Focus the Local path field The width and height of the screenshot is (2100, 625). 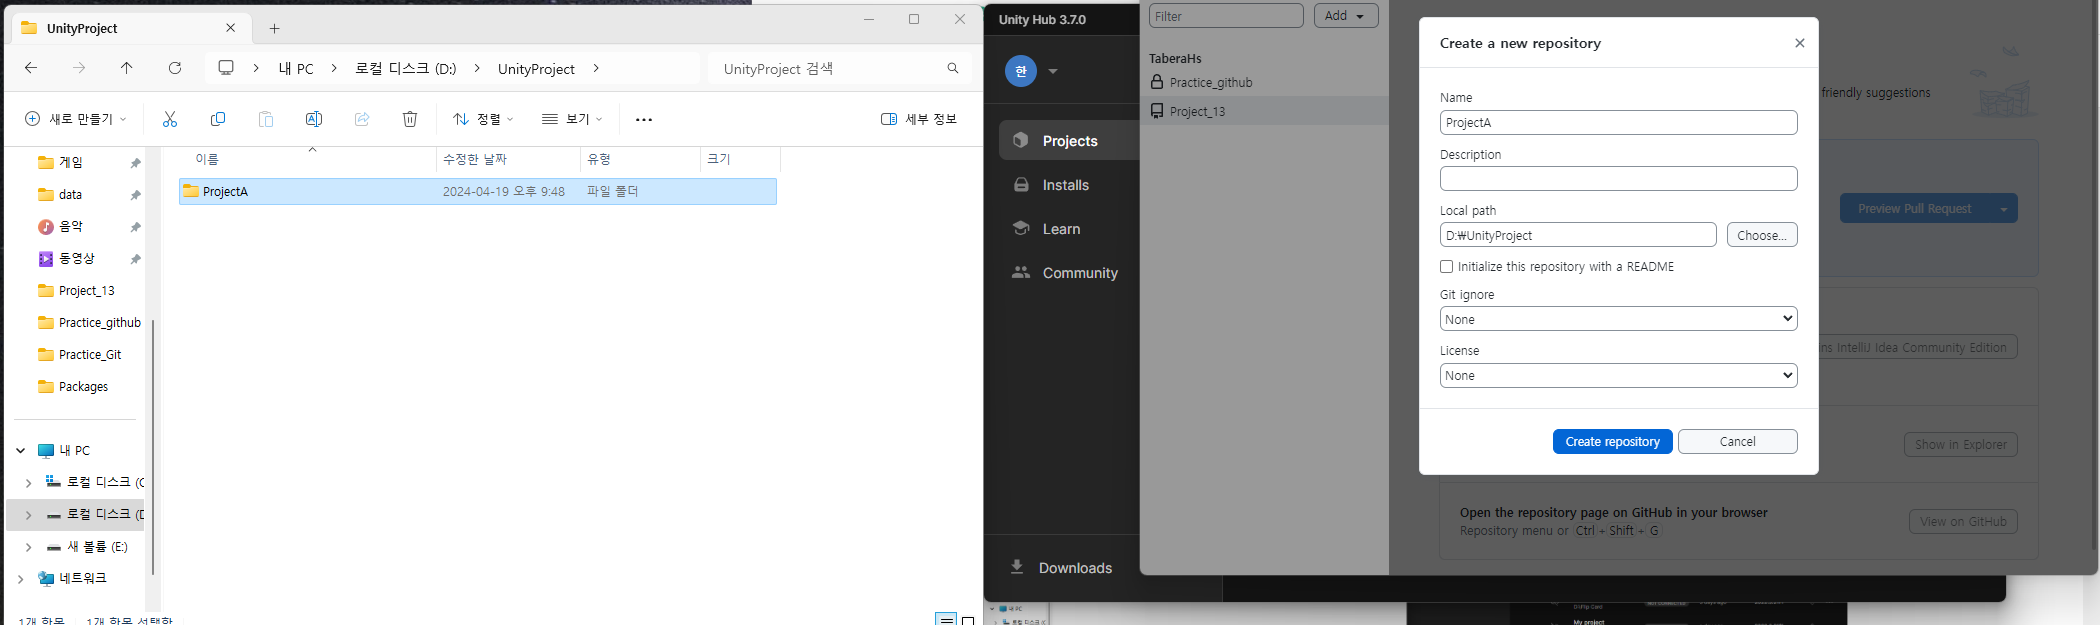tap(1578, 235)
